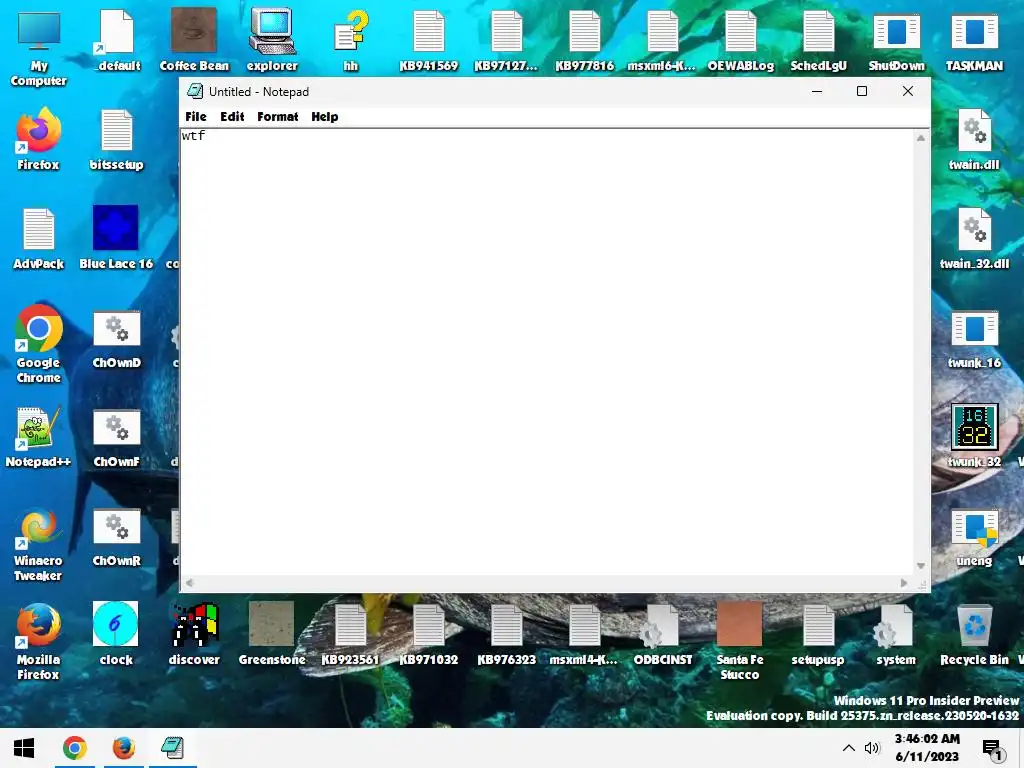Open Chrome from the taskbar

[x=74, y=748]
